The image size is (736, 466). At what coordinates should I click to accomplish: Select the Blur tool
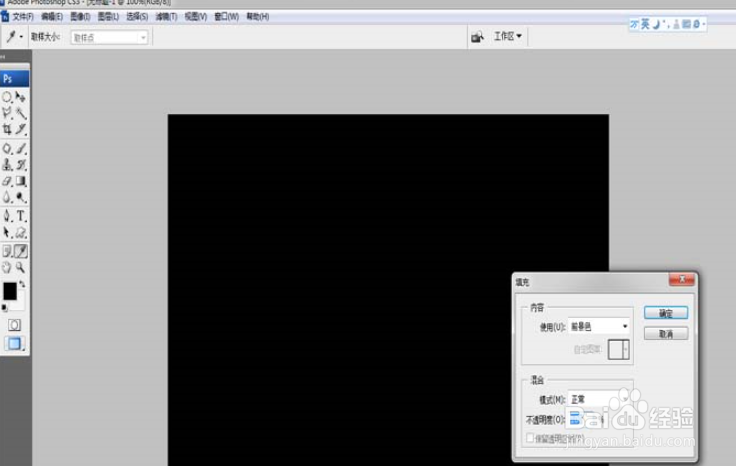point(7,197)
